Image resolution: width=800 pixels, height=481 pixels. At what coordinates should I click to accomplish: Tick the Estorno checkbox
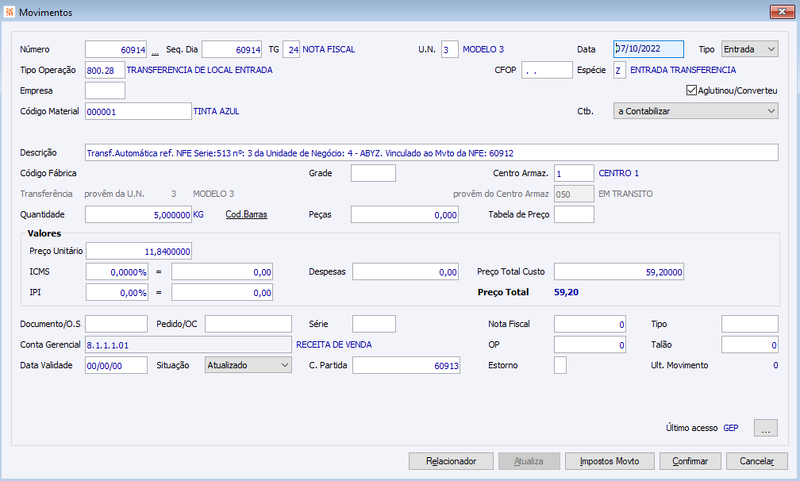(560, 365)
